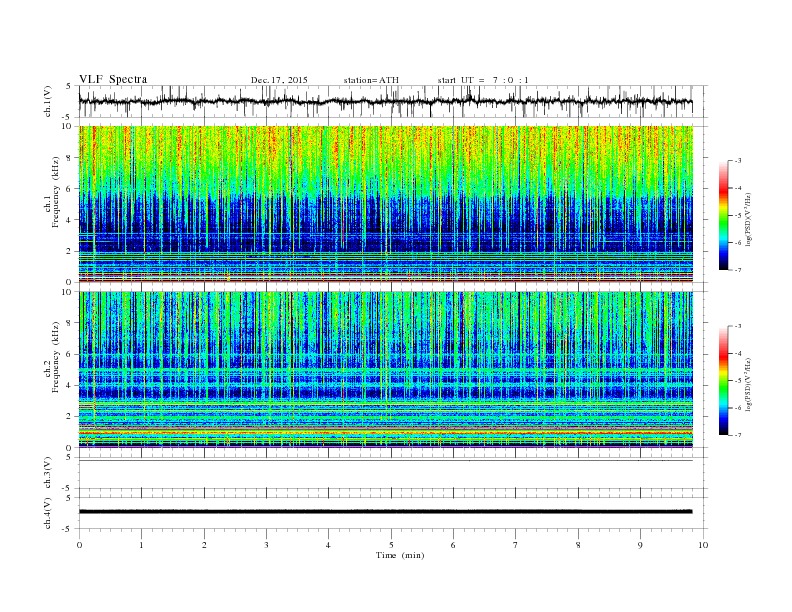Click the "VLF Spectra" plot title
Image resolution: width=792 pixels, height=612 pixels.
click(x=113, y=79)
